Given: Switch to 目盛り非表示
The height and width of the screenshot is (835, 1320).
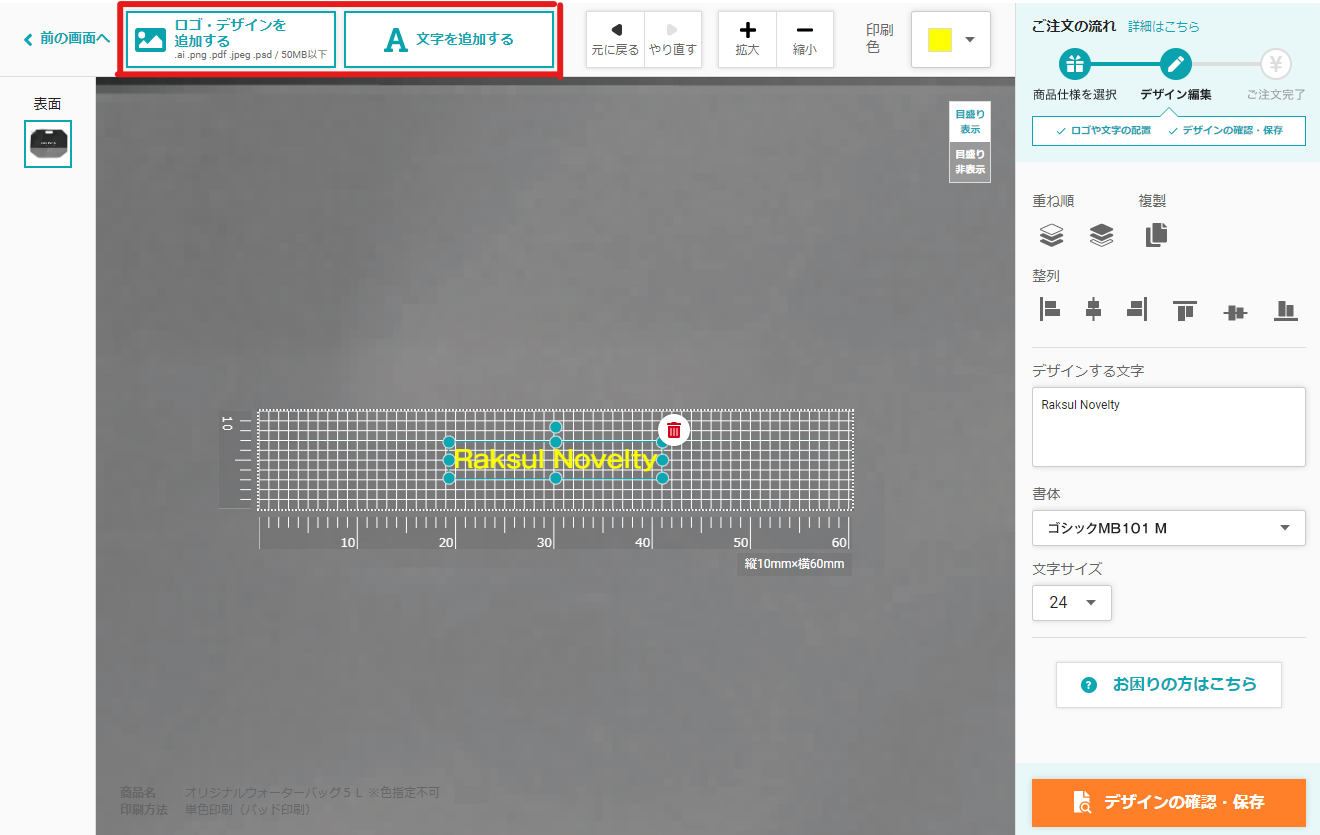Looking at the screenshot, I should 969,162.
